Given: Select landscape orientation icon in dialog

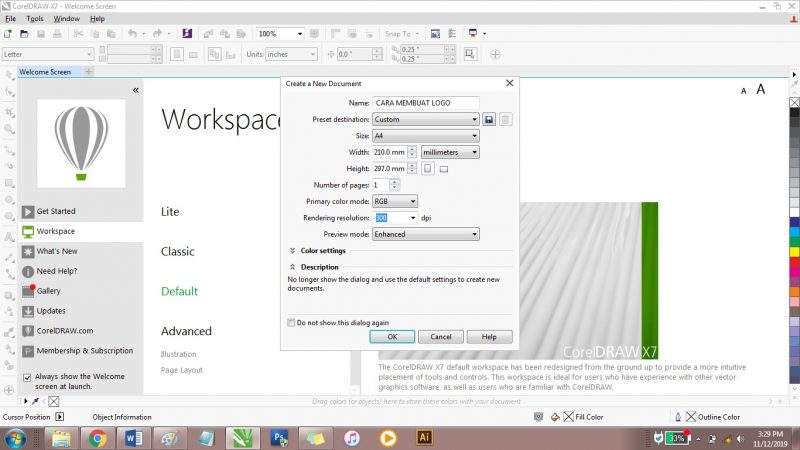Looking at the screenshot, I should tap(444, 169).
